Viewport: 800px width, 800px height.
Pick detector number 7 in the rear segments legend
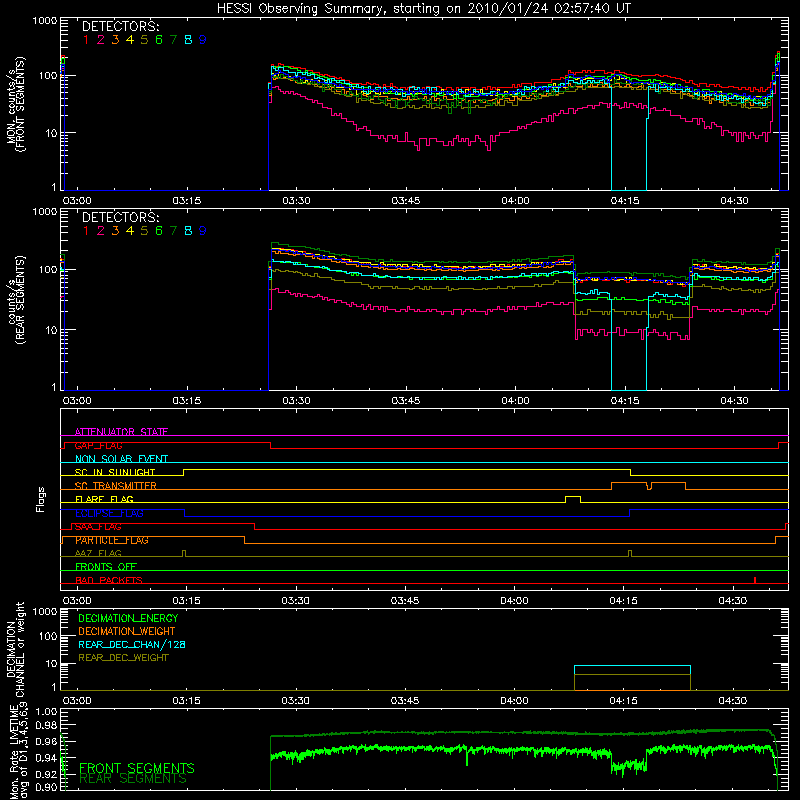coord(173,231)
